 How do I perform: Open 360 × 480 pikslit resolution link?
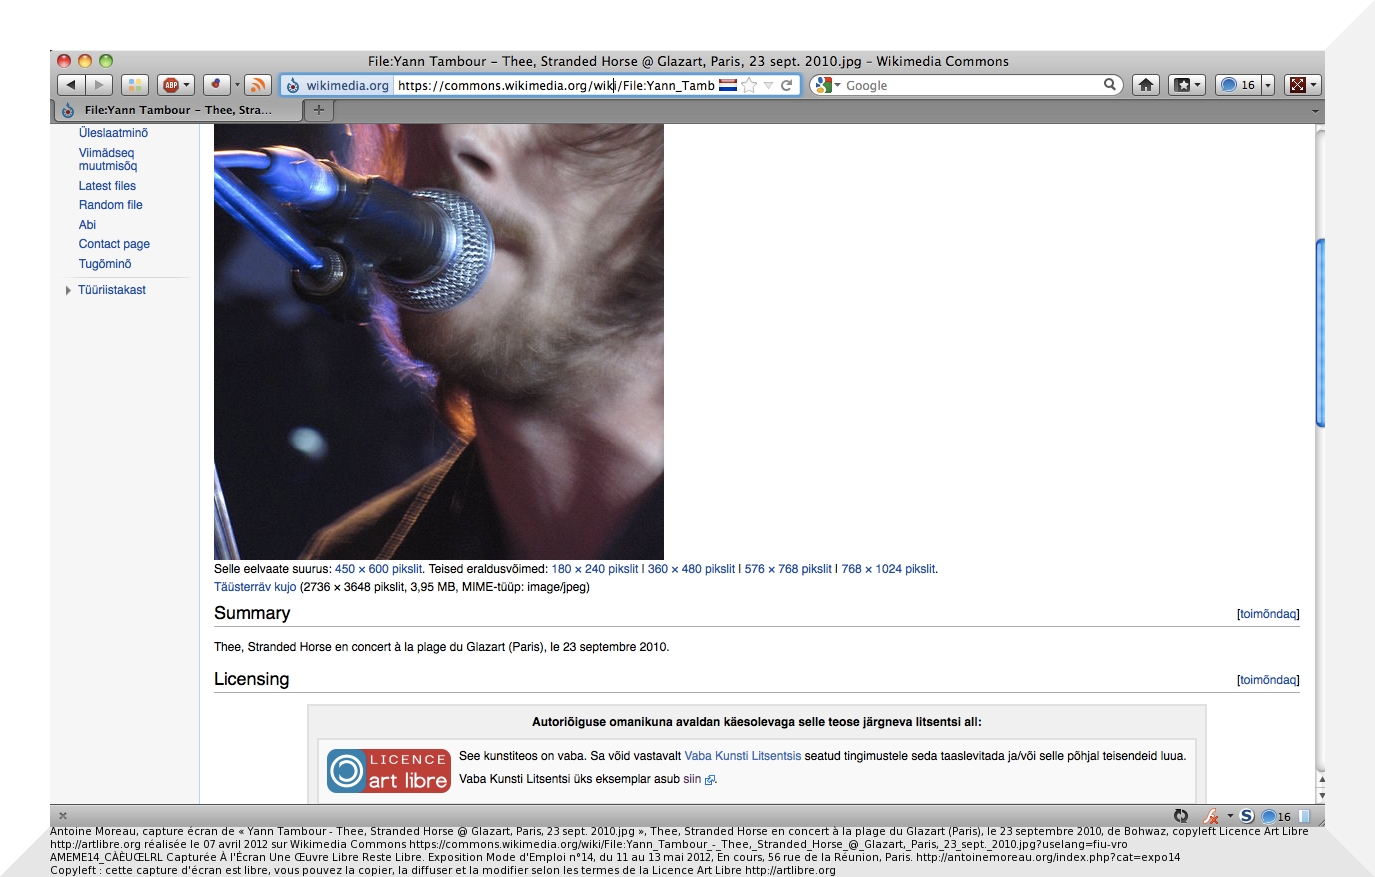click(x=691, y=569)
